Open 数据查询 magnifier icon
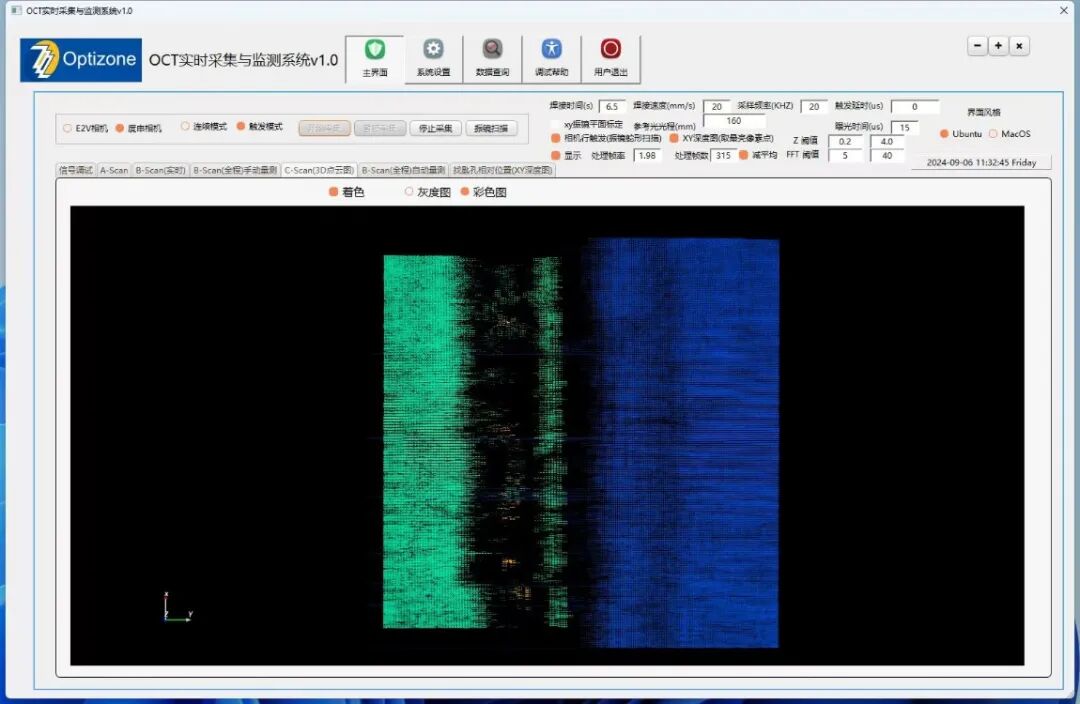The height and width of the screenshot is (704, 1080). pyautogui.click(x=492, y=51)
